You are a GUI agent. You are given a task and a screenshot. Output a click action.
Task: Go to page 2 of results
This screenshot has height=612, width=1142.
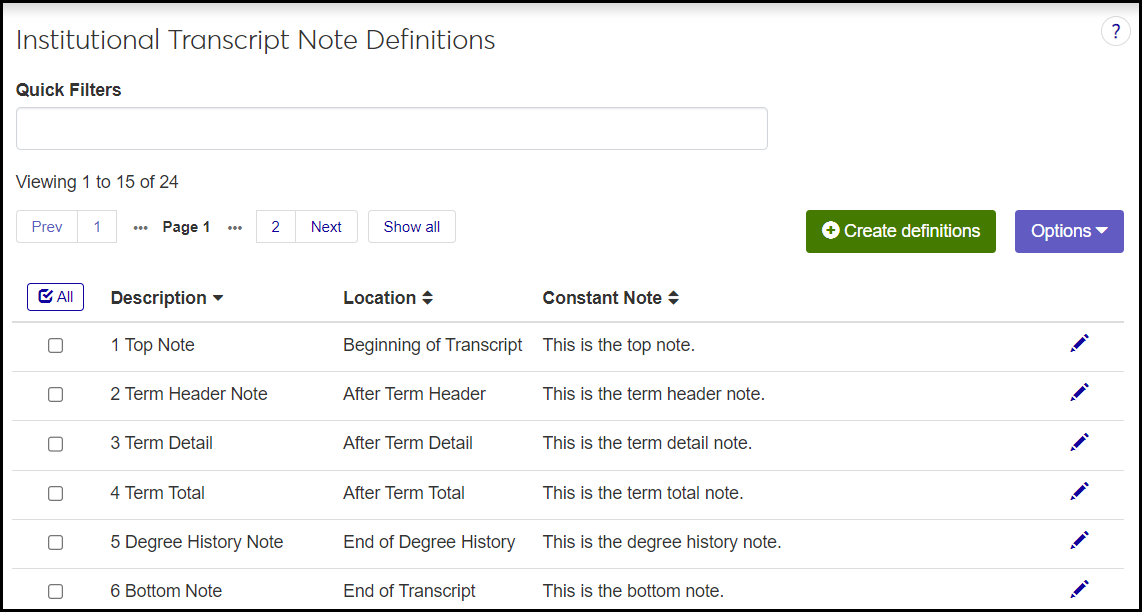coord(276,227)
